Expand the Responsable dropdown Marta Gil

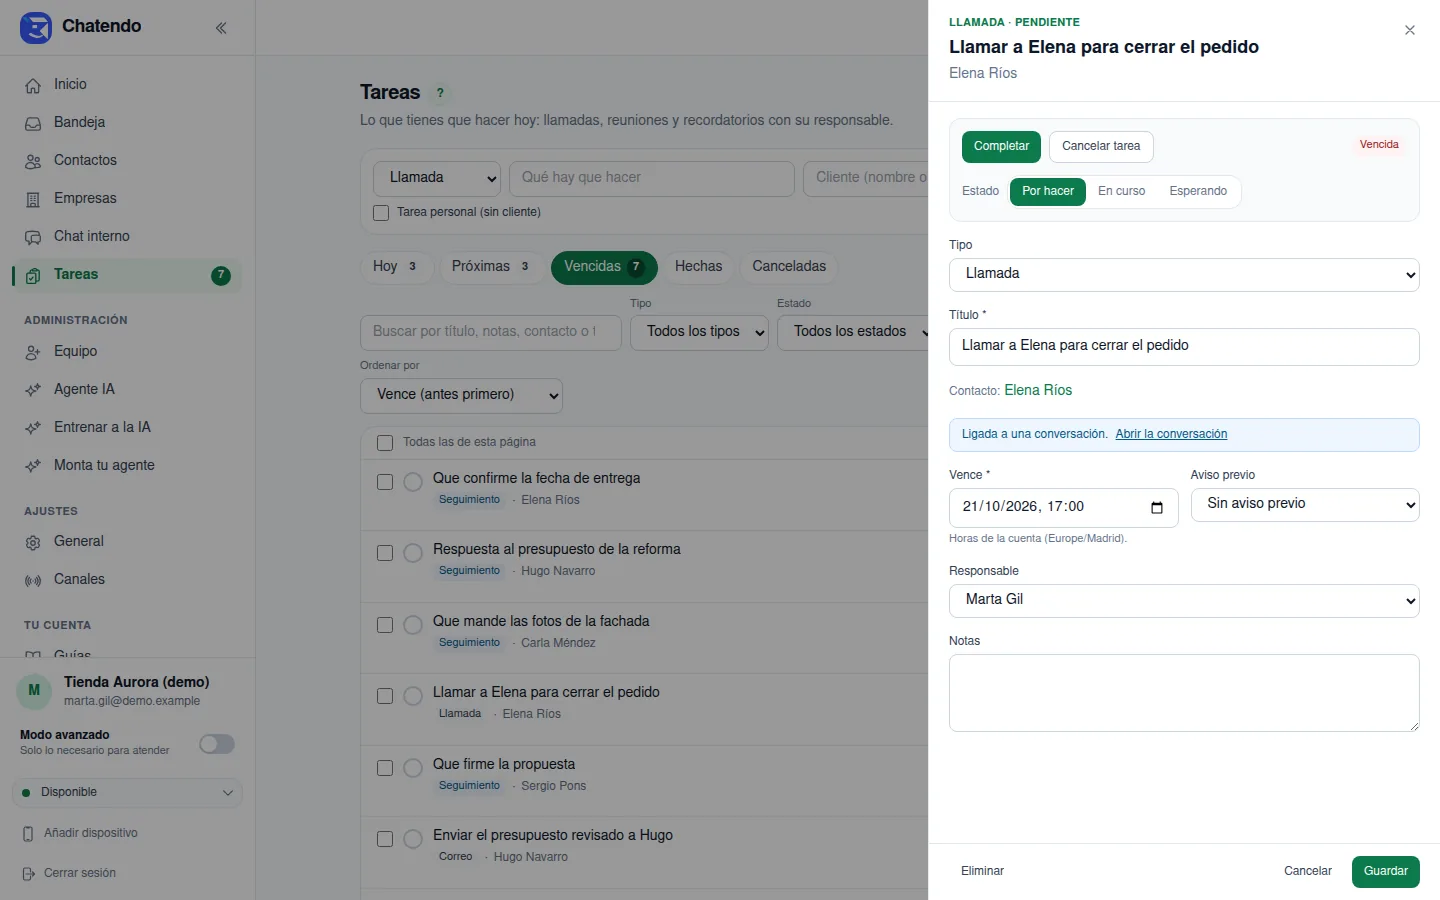pyautogui.click(x=1184, y=600)
